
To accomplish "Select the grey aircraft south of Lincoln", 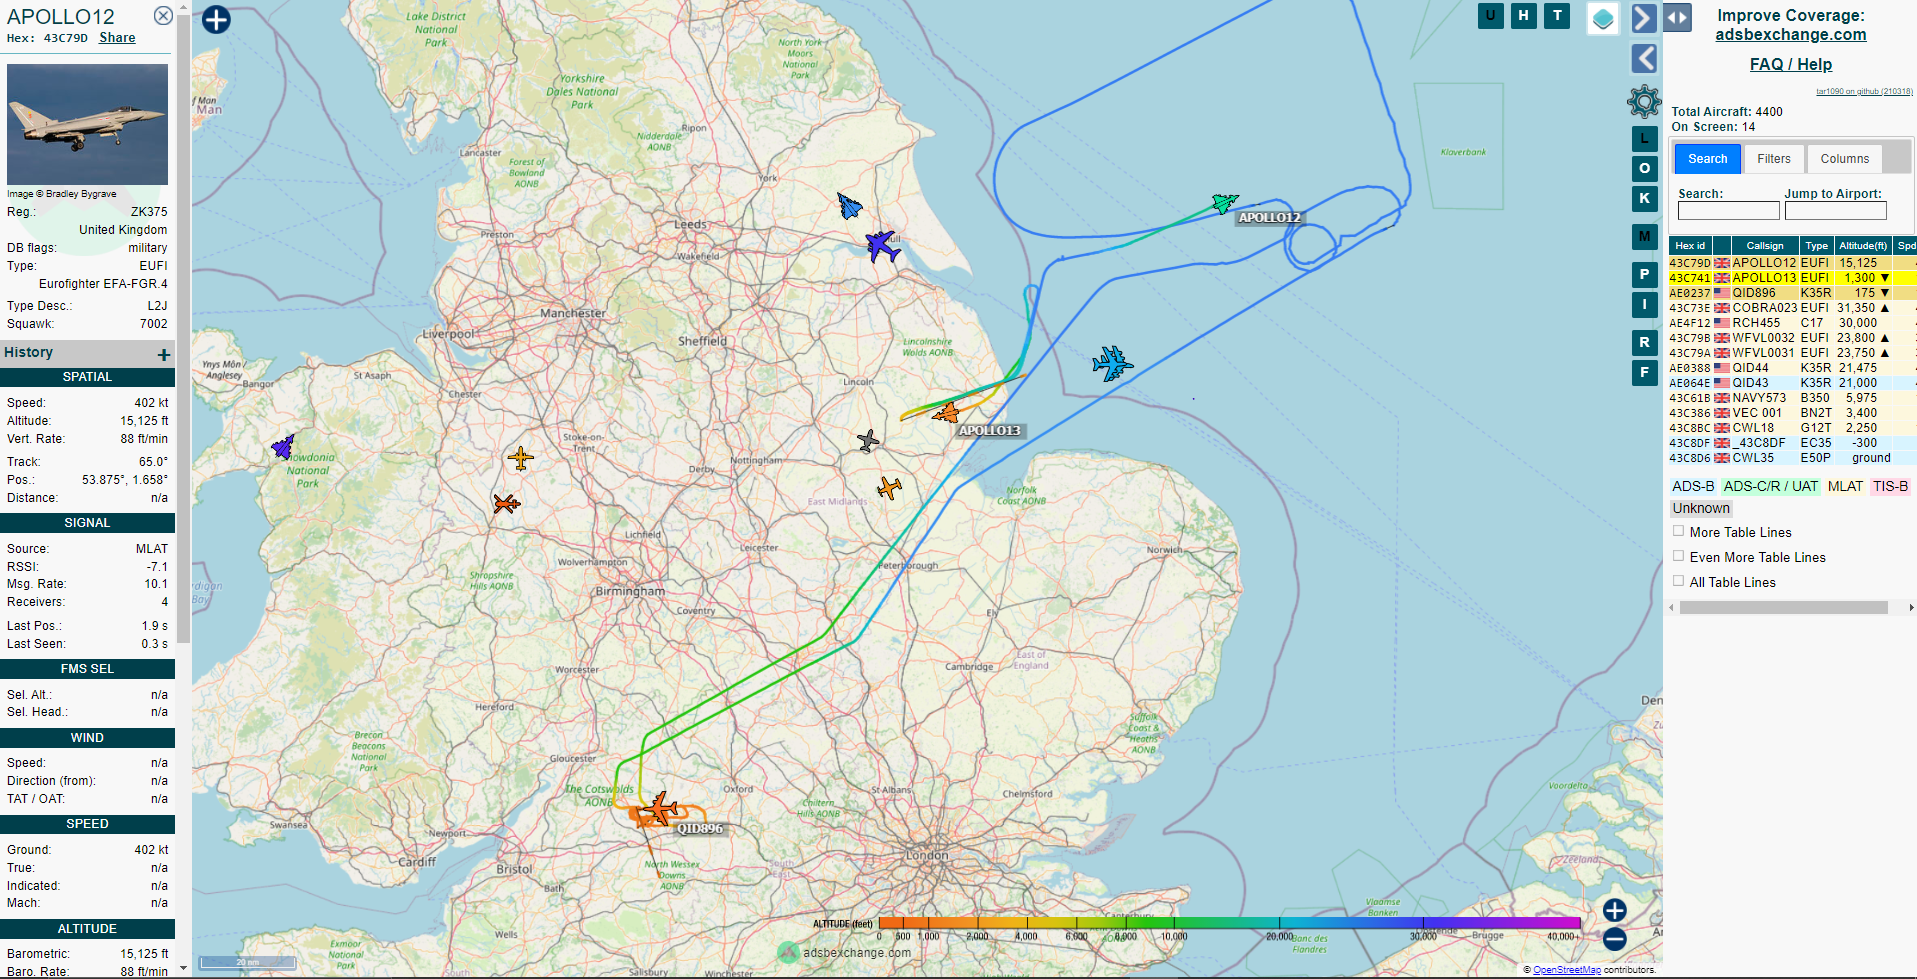I will pos(868,440).
